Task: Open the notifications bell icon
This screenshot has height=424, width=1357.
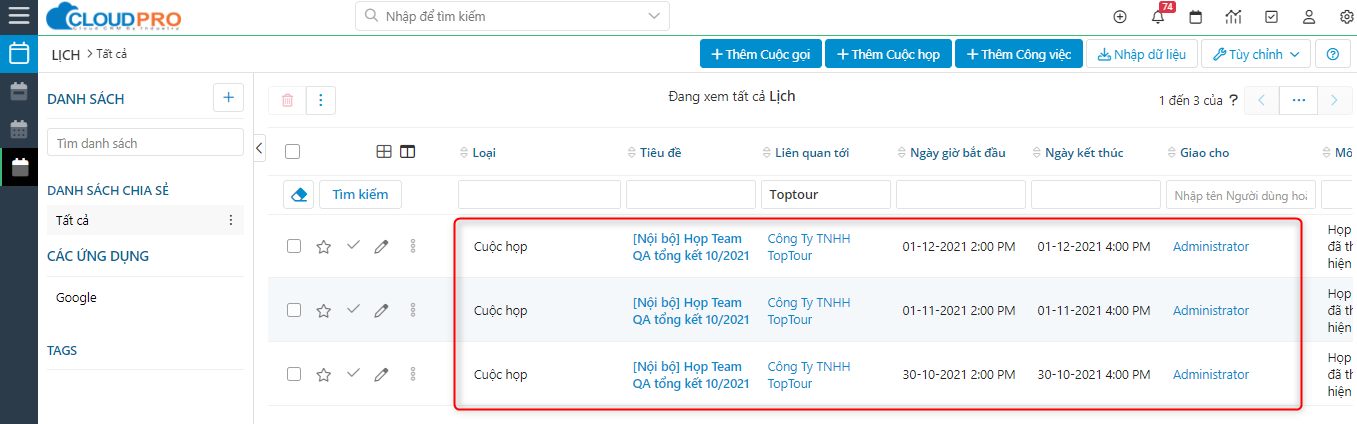Action: pyautogui.click(x=1158, y=17)
